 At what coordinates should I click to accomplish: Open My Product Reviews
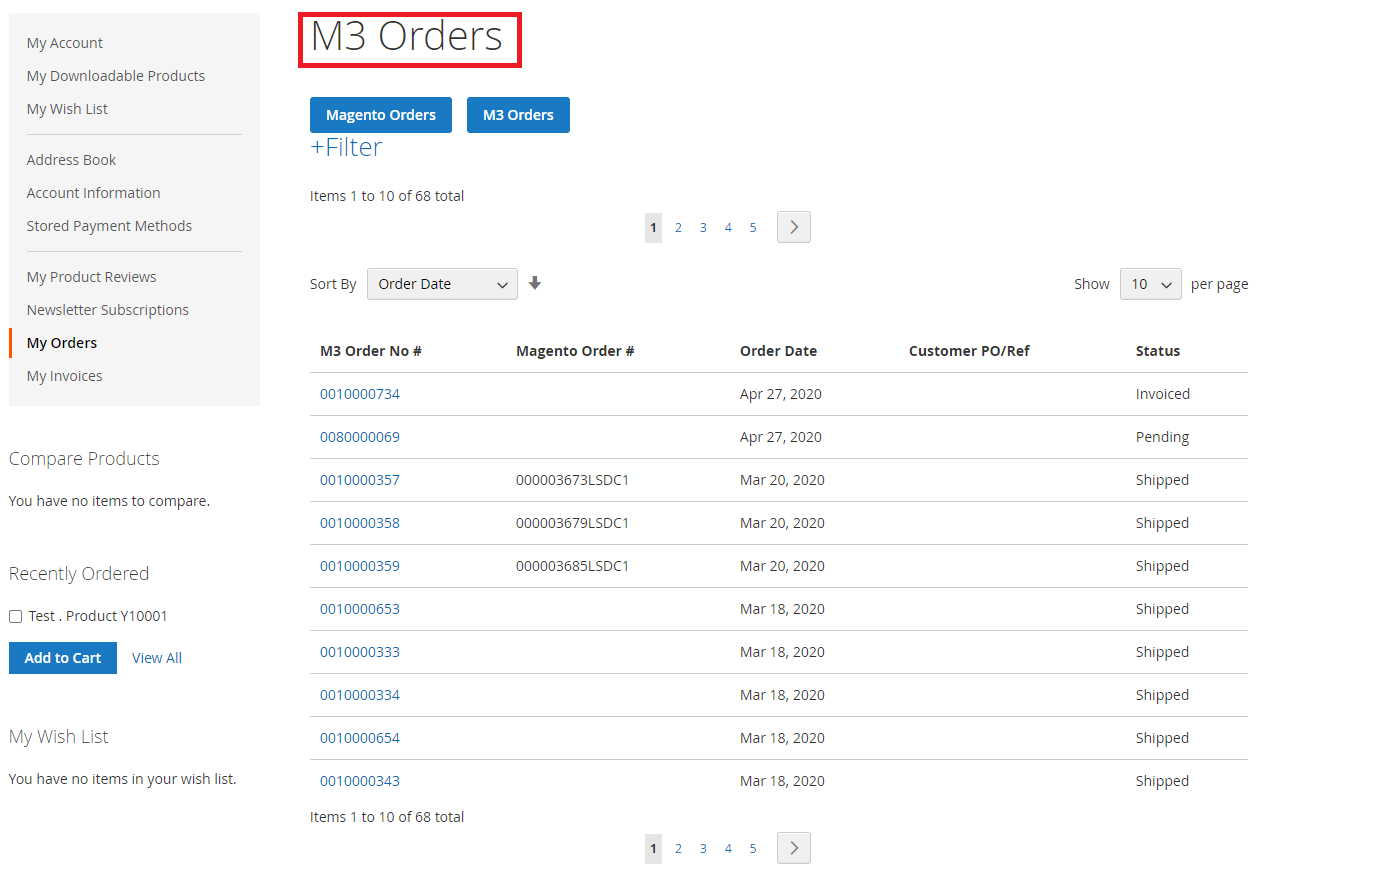(x=92, y=277)
